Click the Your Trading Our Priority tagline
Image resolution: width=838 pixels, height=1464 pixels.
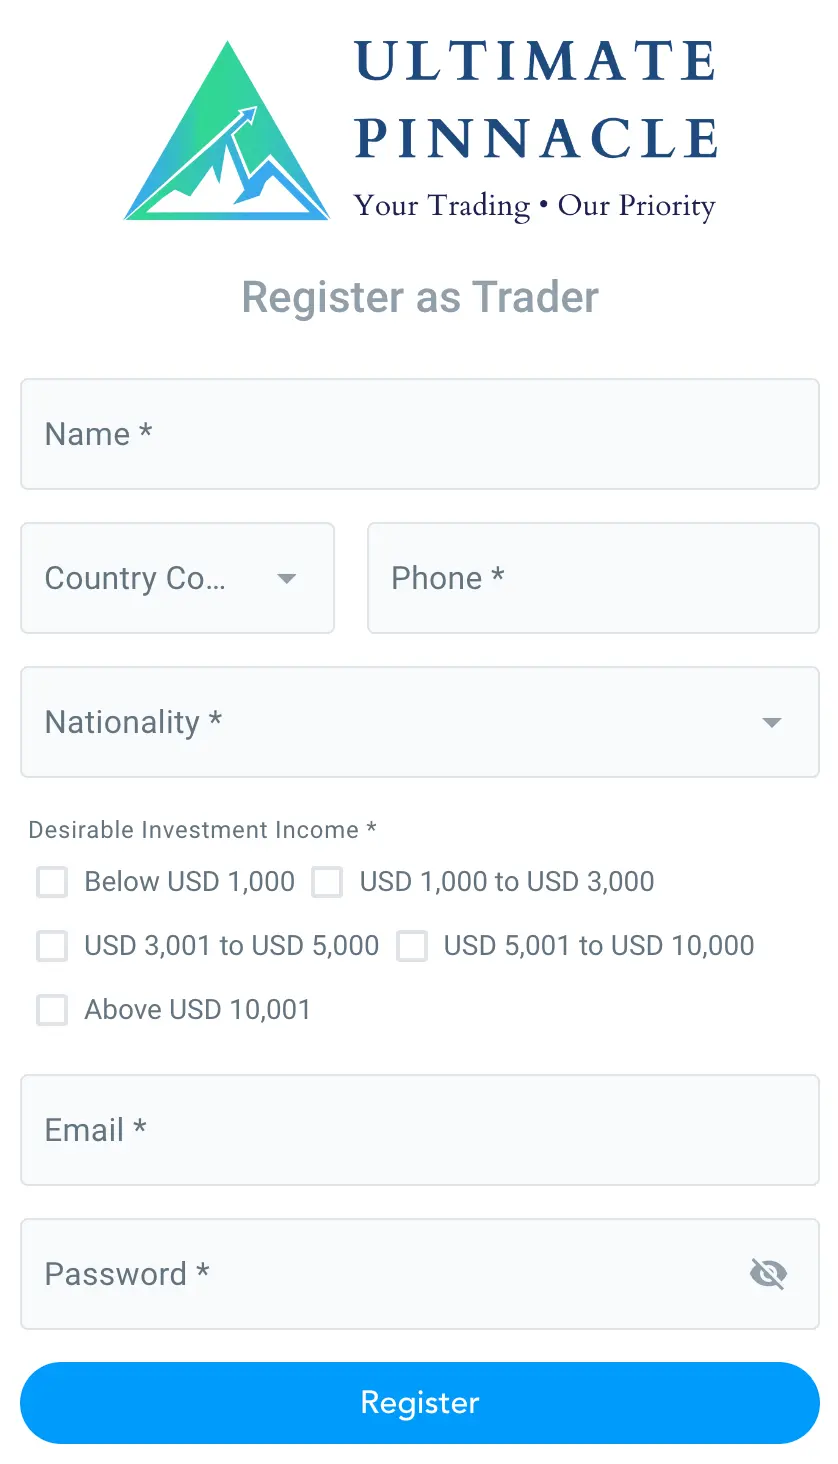(534, 205)
